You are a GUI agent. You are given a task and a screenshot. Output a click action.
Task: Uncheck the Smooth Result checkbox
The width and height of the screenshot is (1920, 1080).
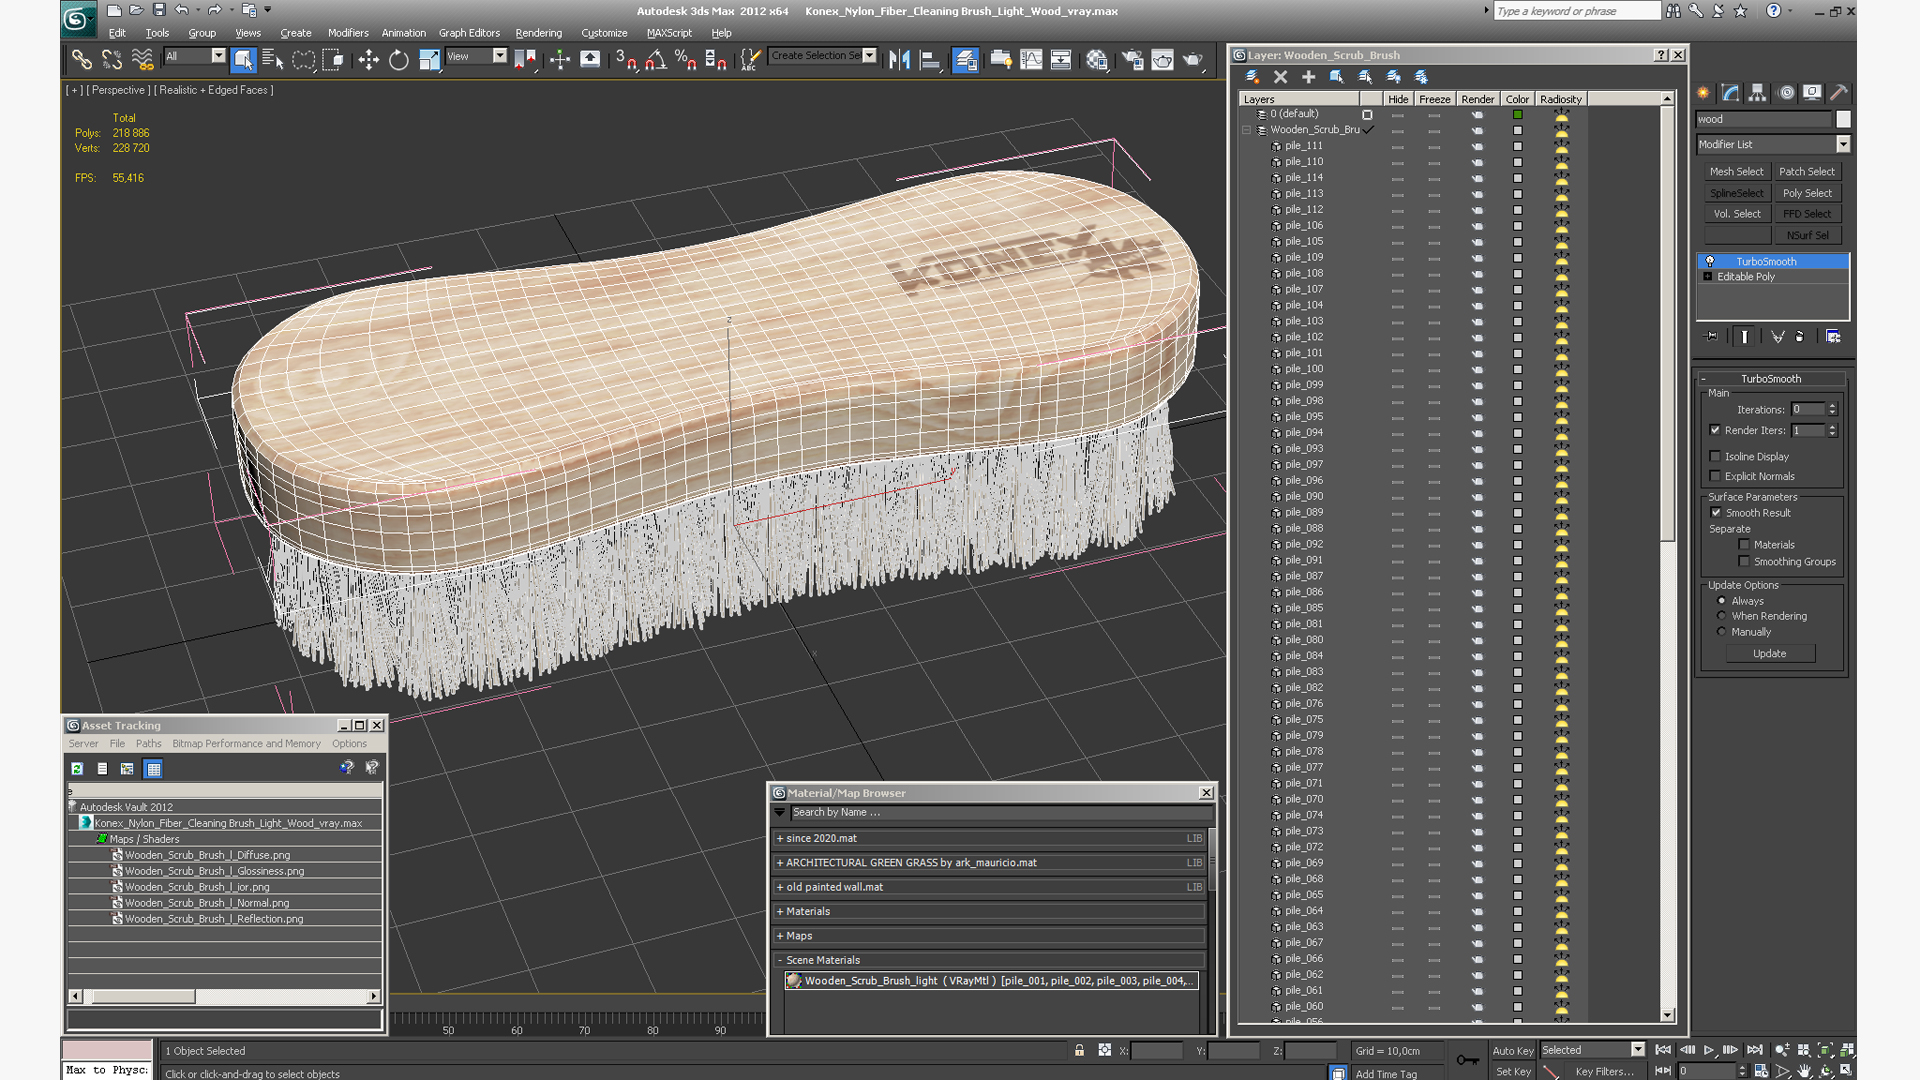pyautogui.click(x=1716, y=513)
